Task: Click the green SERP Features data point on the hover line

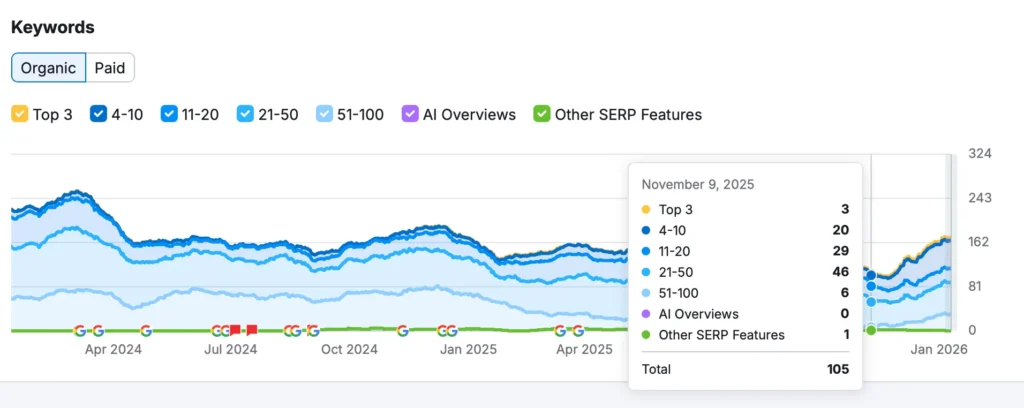Action: click(x=871, y=330)
